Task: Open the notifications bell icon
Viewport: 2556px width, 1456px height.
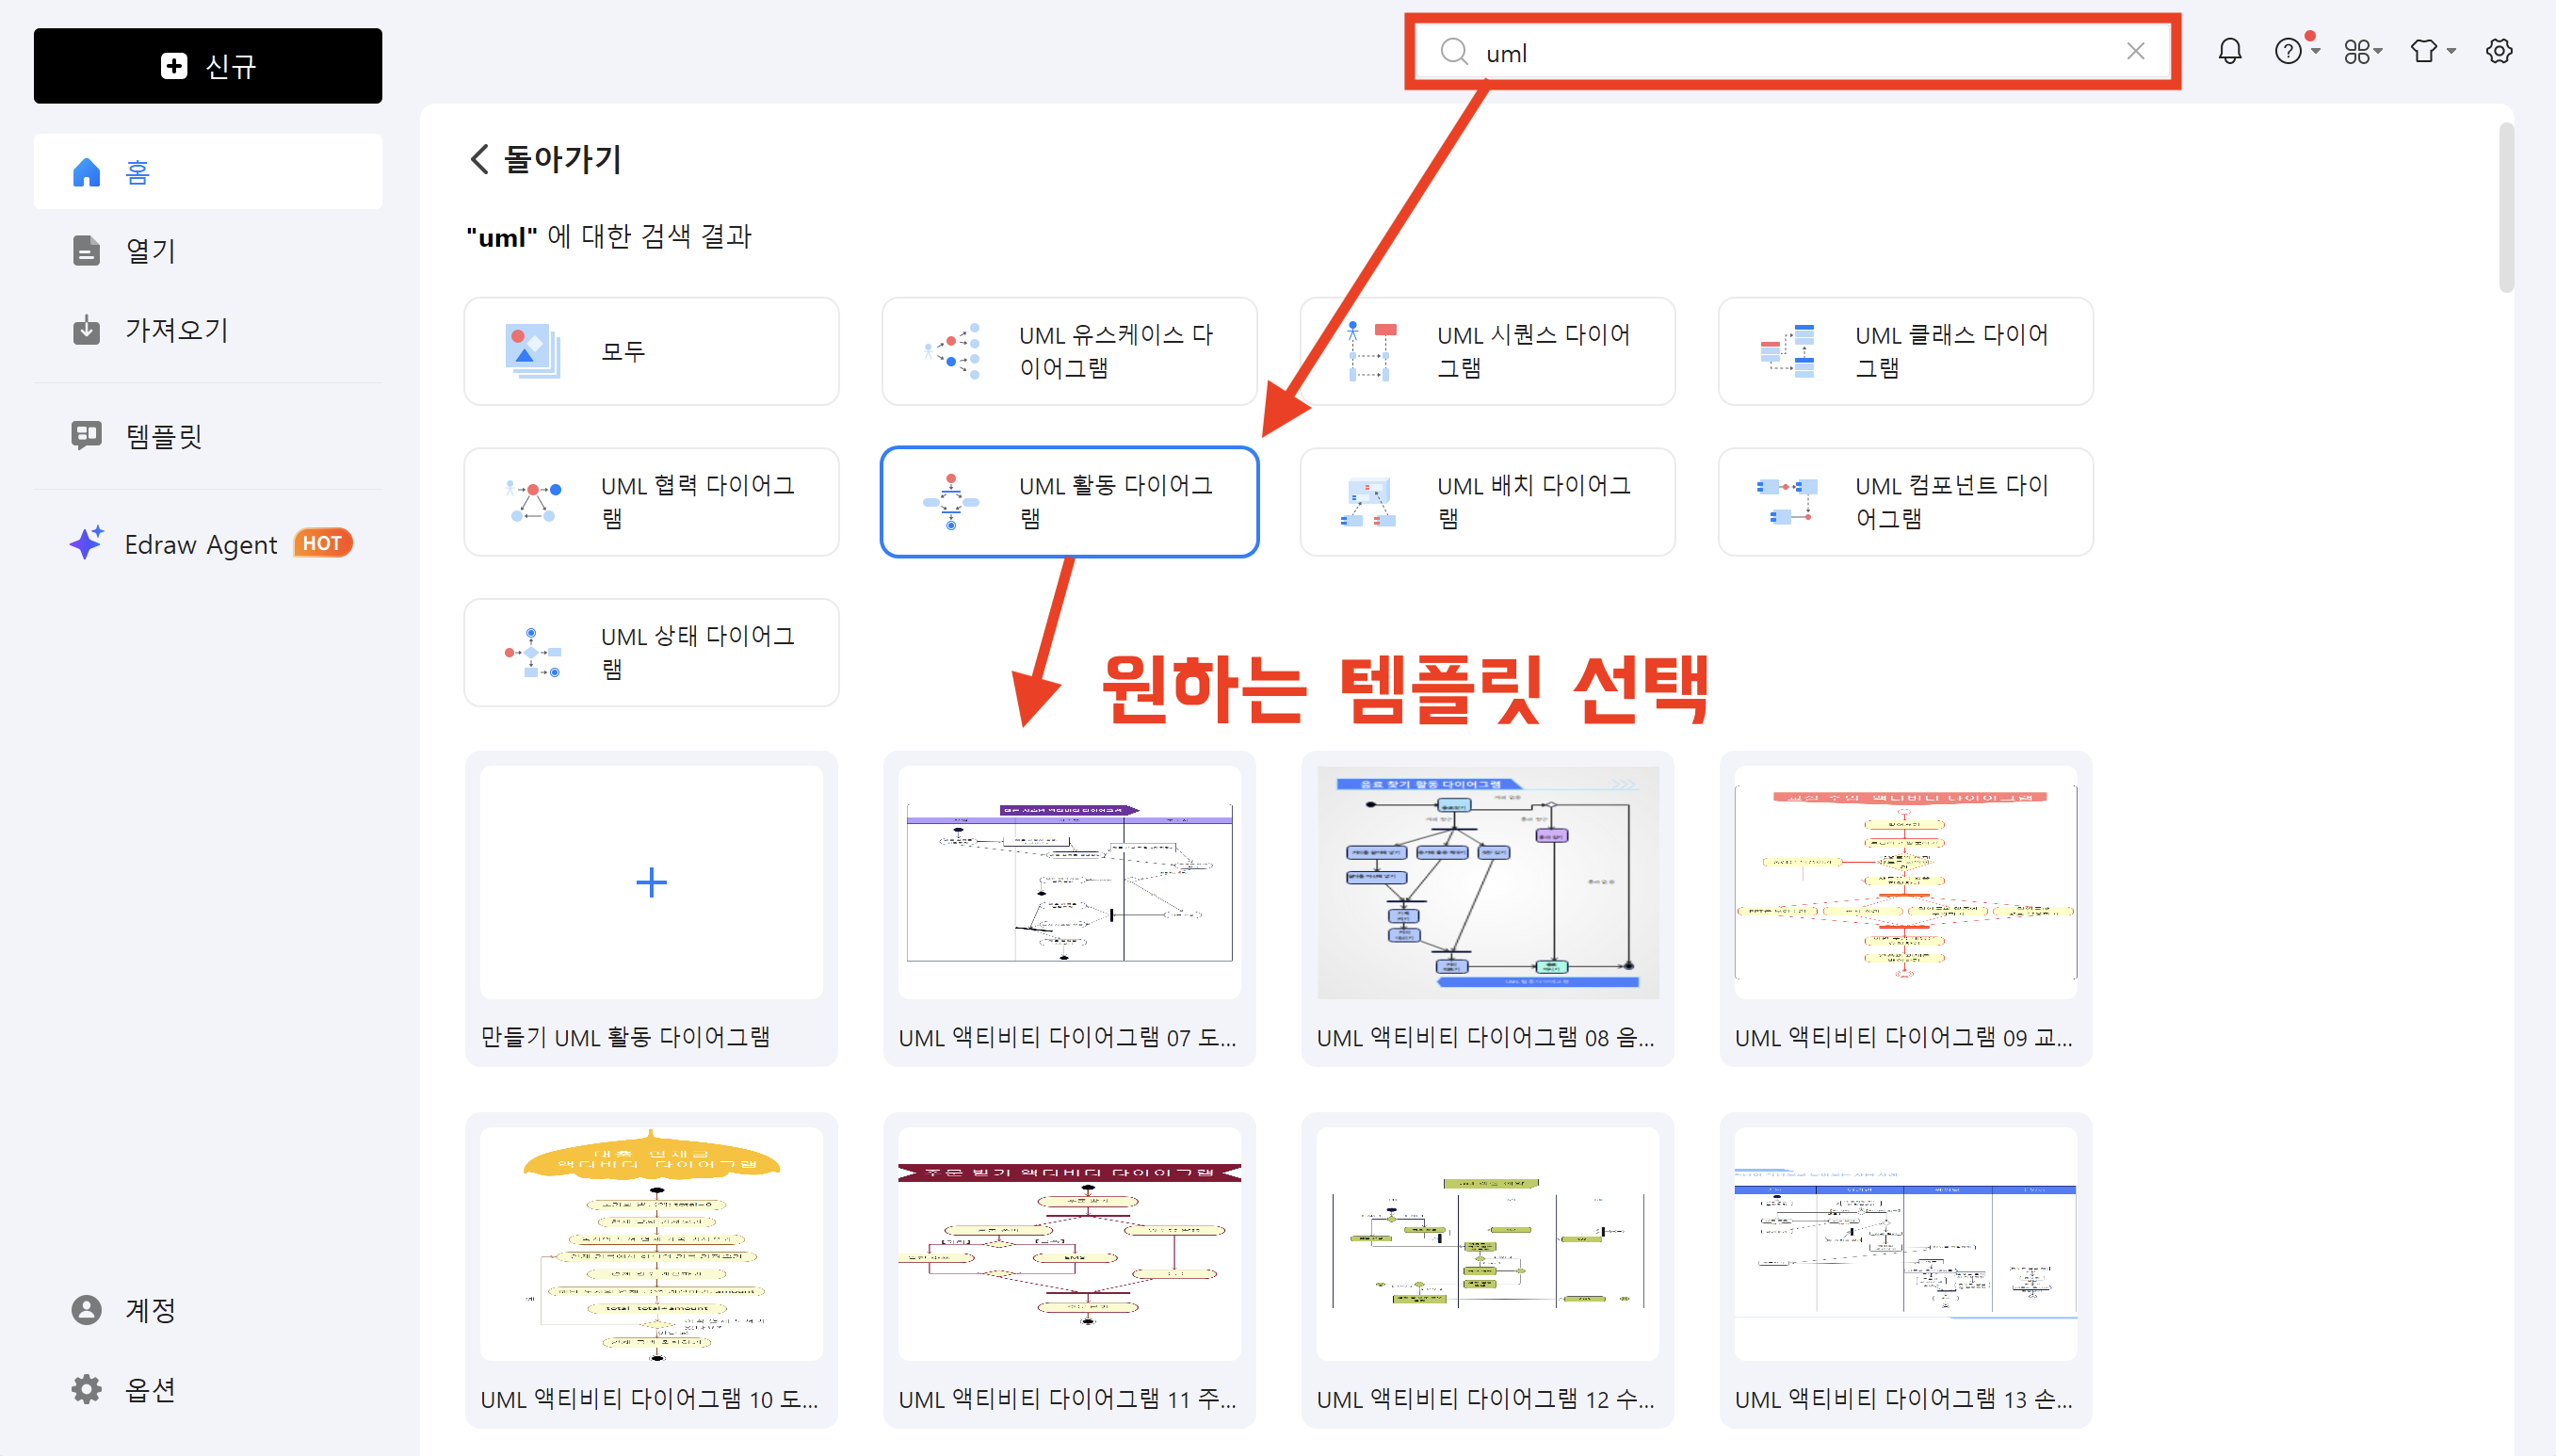Action: (x=2229, y=51)
